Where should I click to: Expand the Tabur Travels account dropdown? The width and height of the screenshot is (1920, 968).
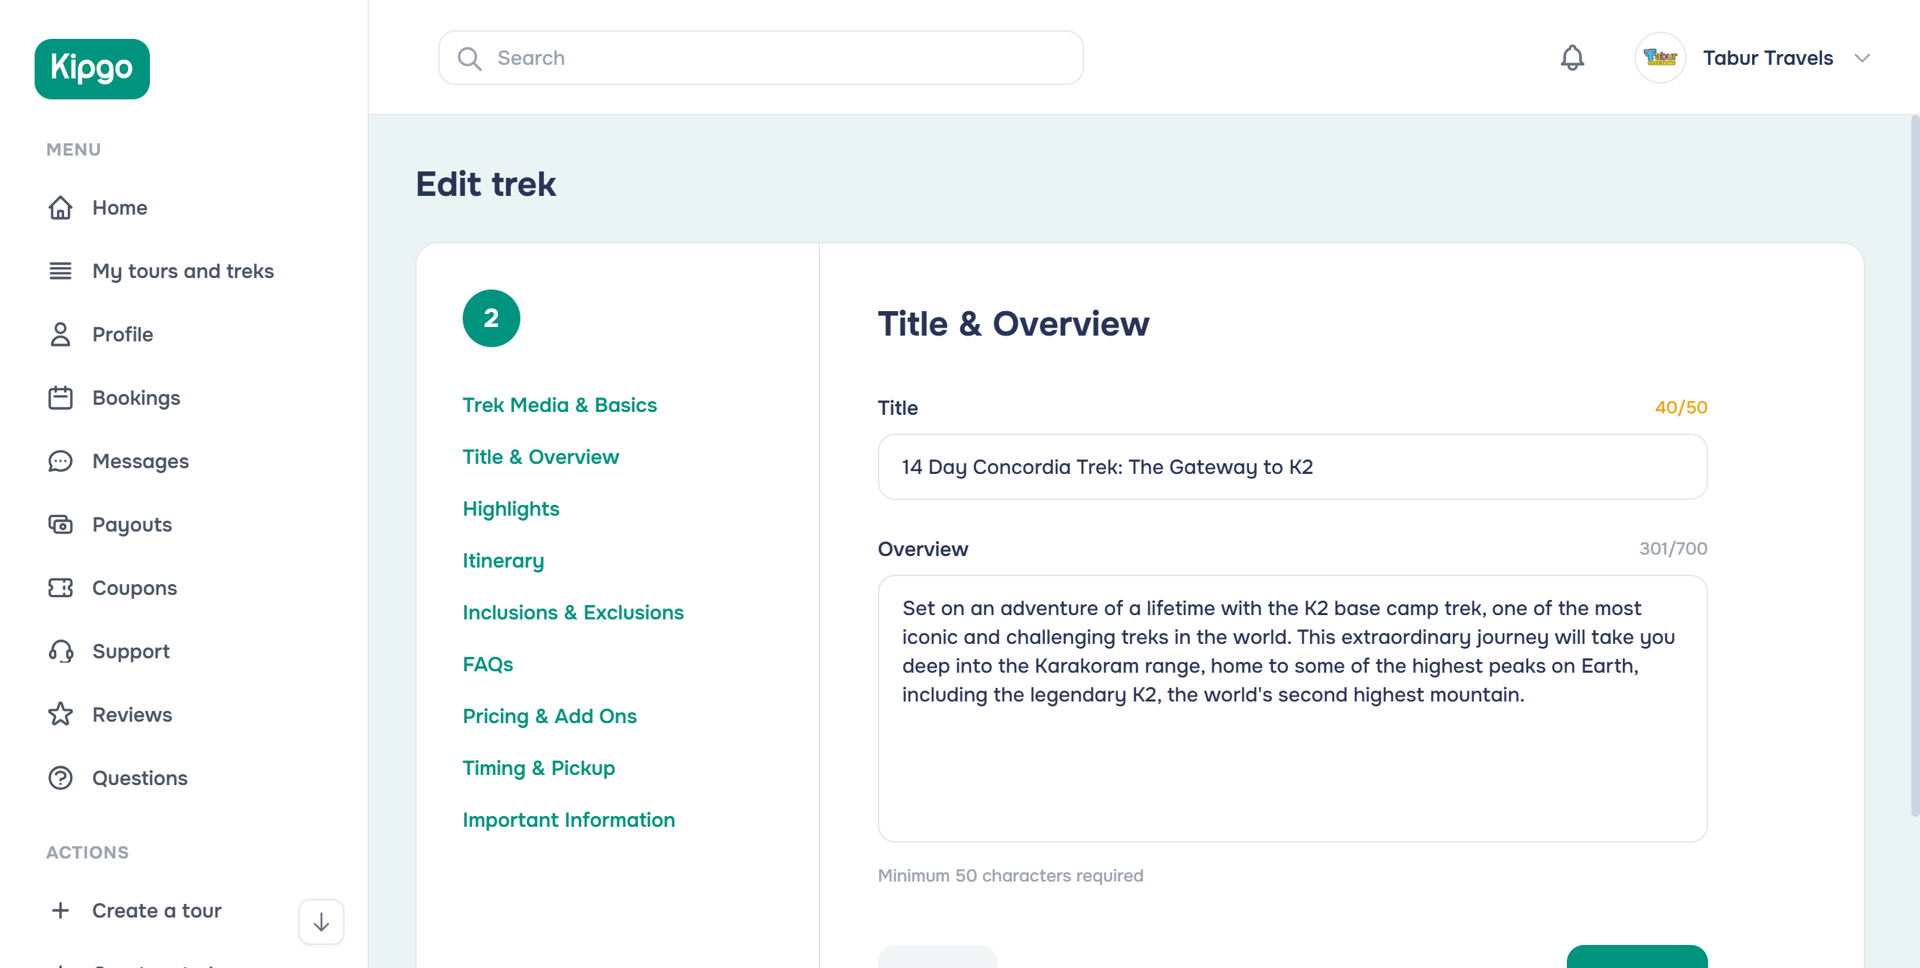[1861, 58]
